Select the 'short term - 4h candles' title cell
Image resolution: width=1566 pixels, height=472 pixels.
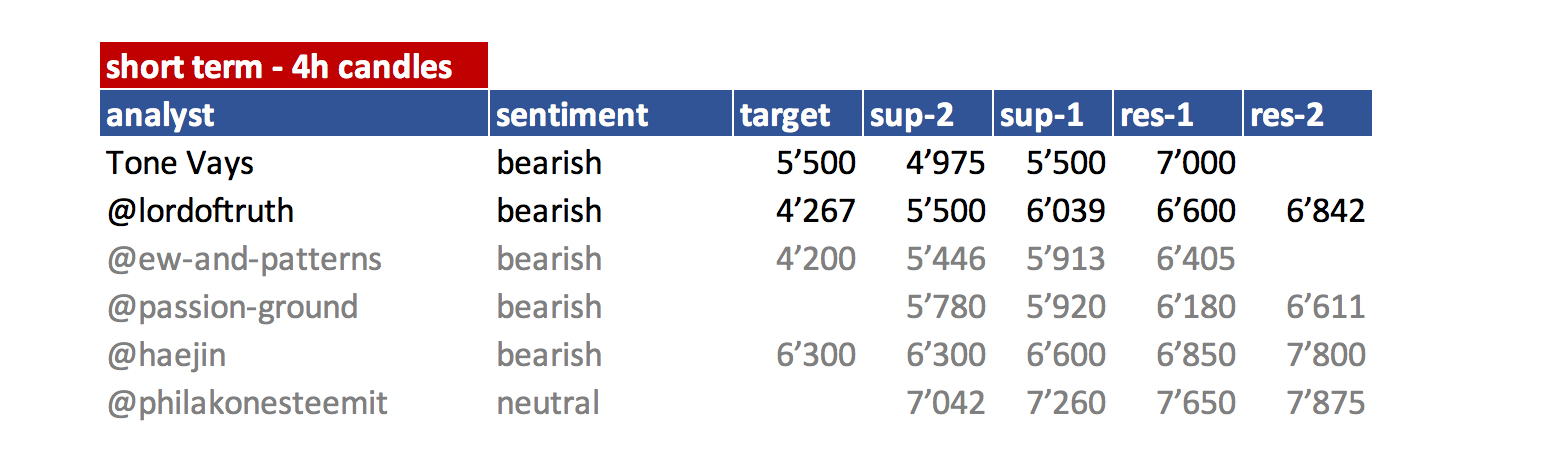click(294, 66)
